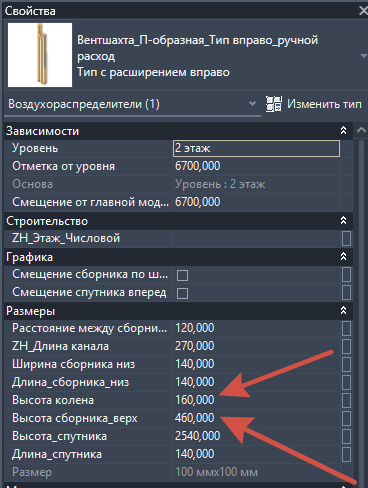Click the Изменить тип button label

(x=324, y=104)
